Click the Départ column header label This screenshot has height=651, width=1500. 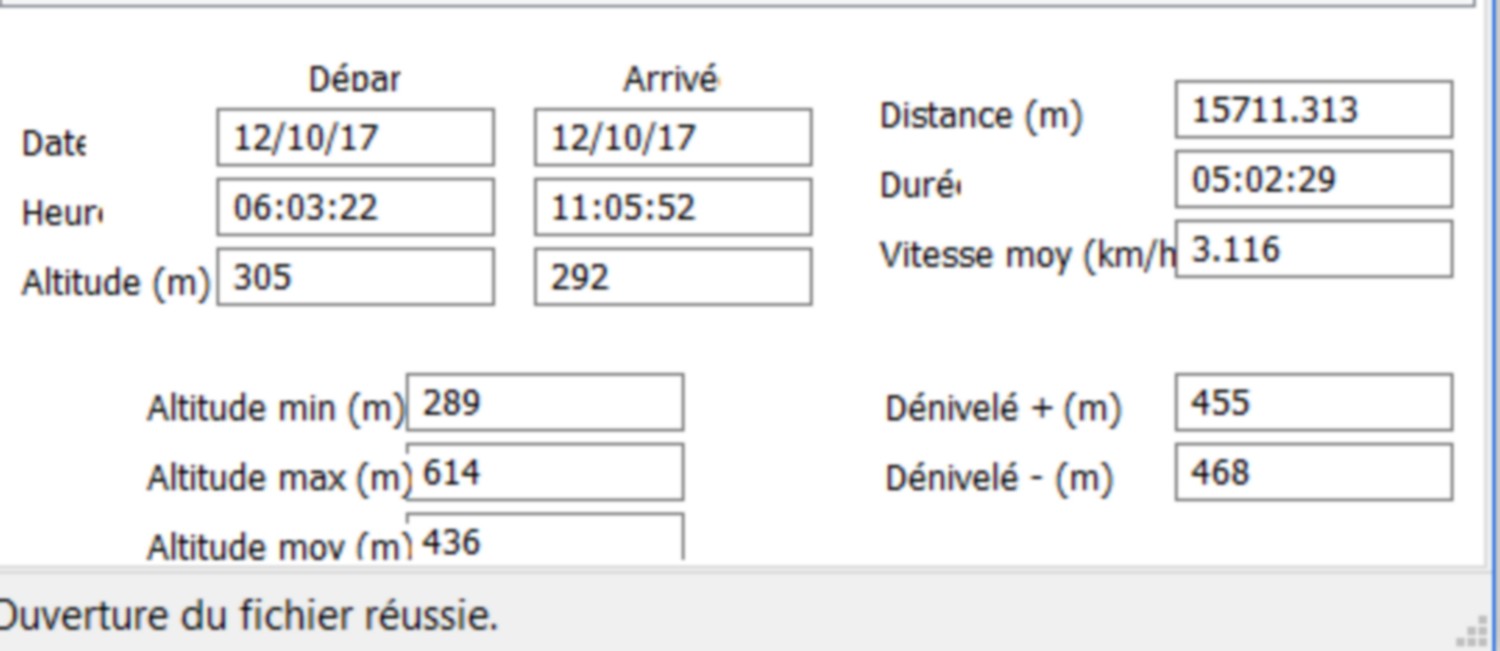[355, 80]
